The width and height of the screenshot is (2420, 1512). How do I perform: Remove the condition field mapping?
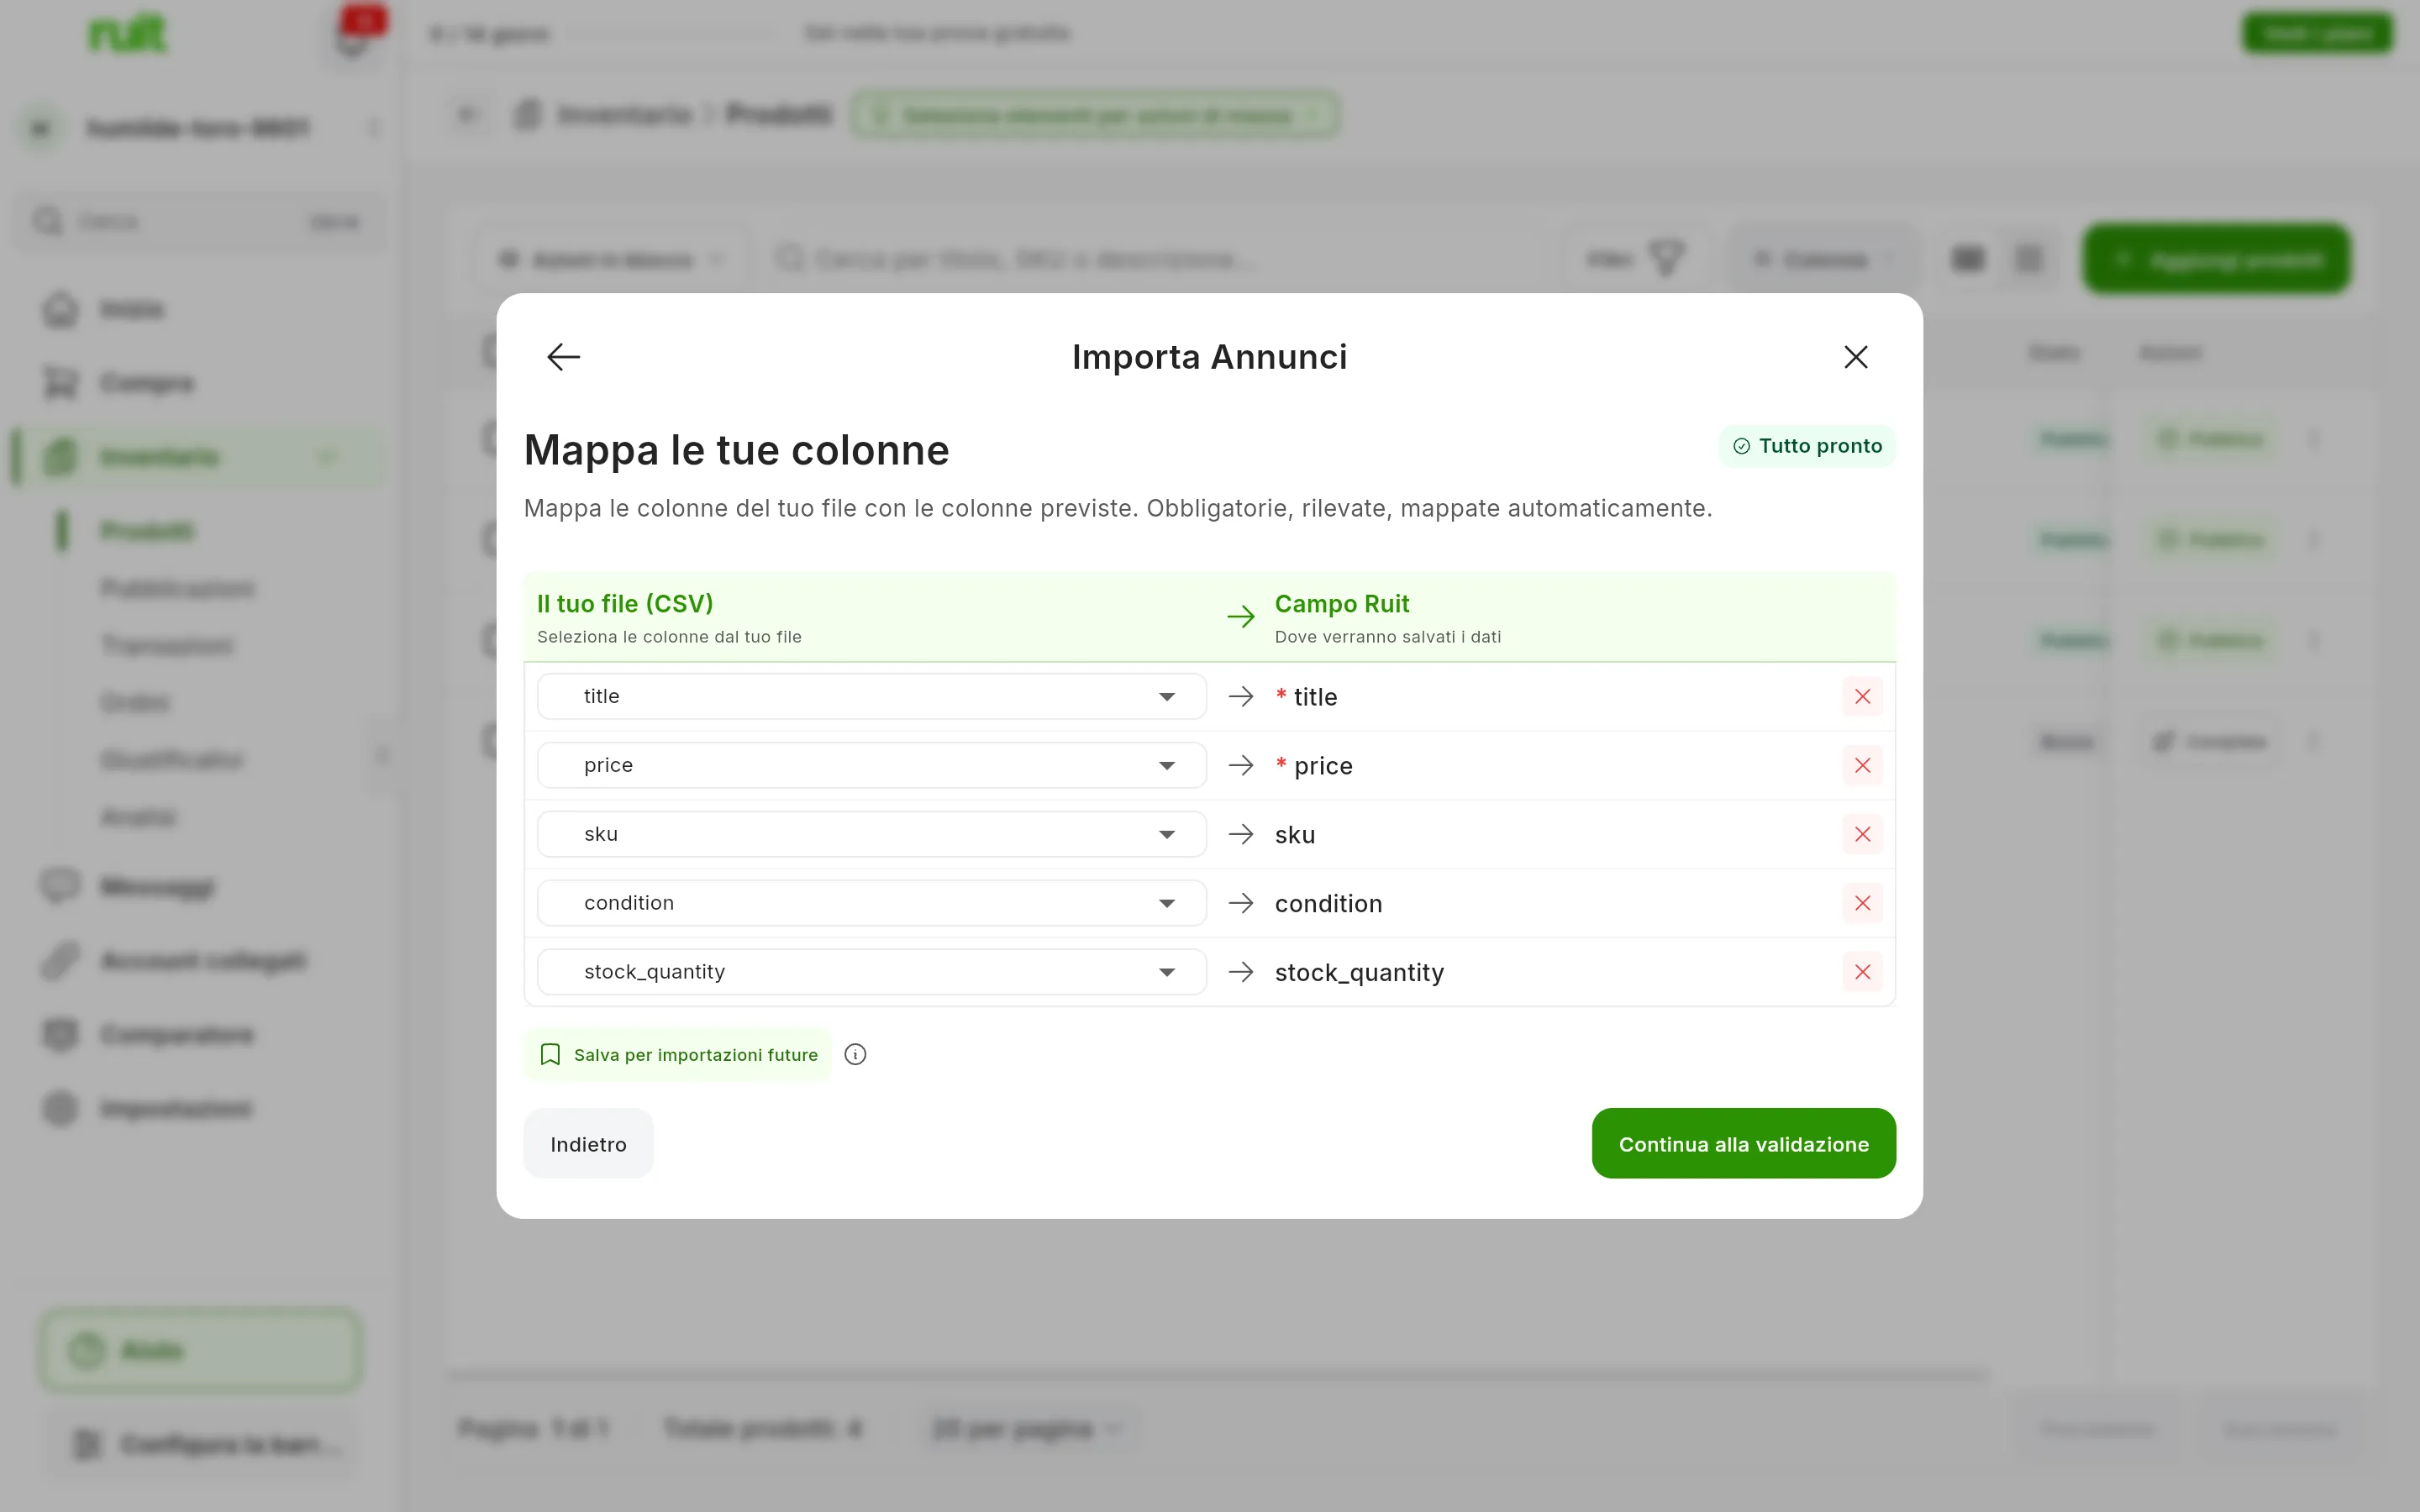1862,903
